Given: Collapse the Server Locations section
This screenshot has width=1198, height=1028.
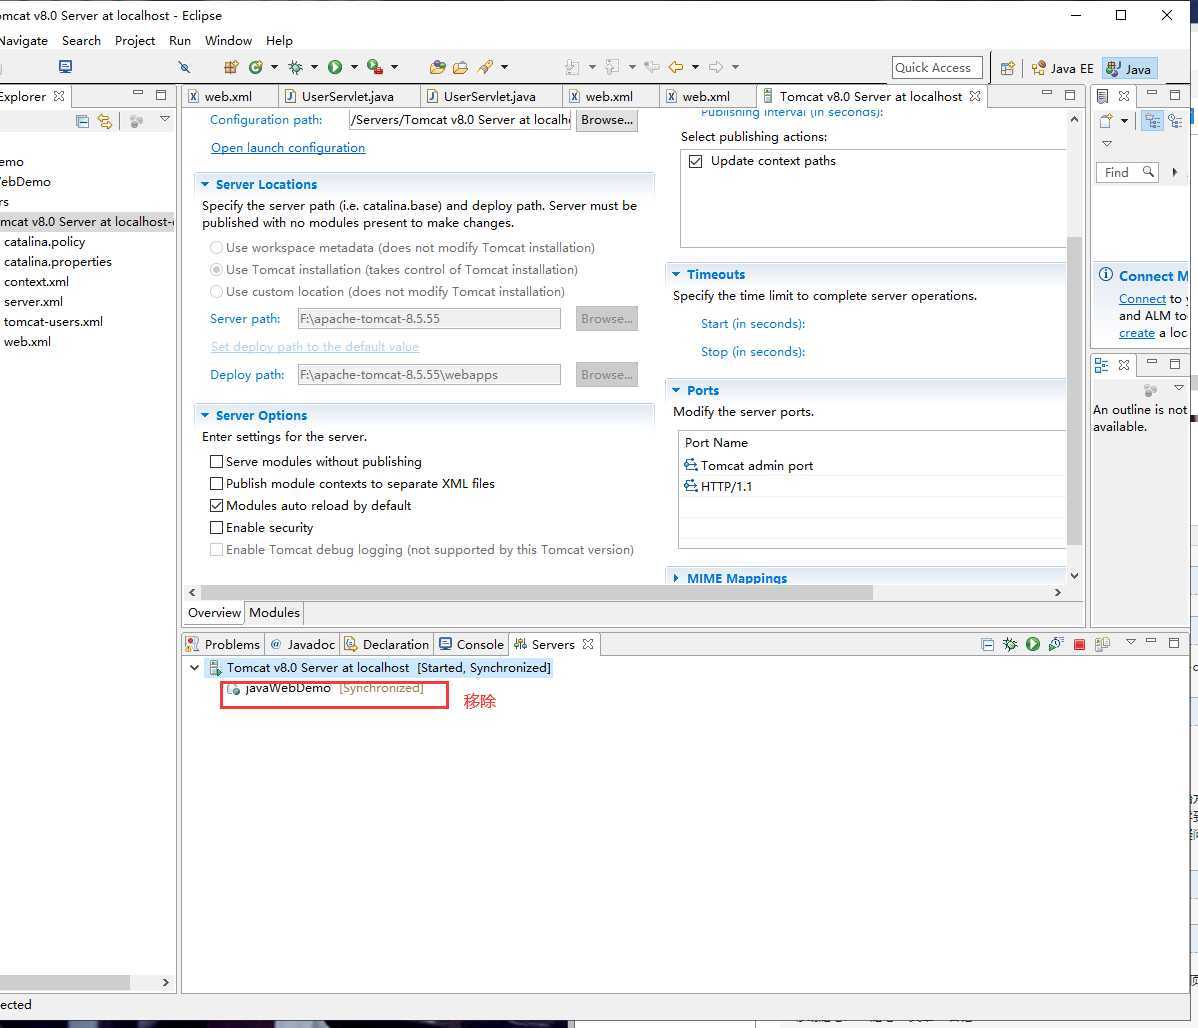Looking at the screenshot, I should point(205,184).
